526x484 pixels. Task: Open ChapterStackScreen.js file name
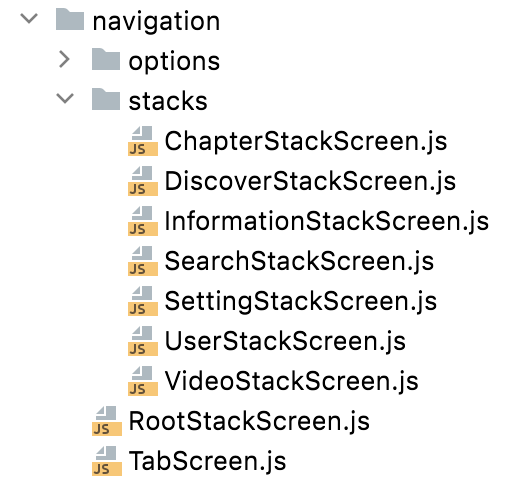click(306, 142)
